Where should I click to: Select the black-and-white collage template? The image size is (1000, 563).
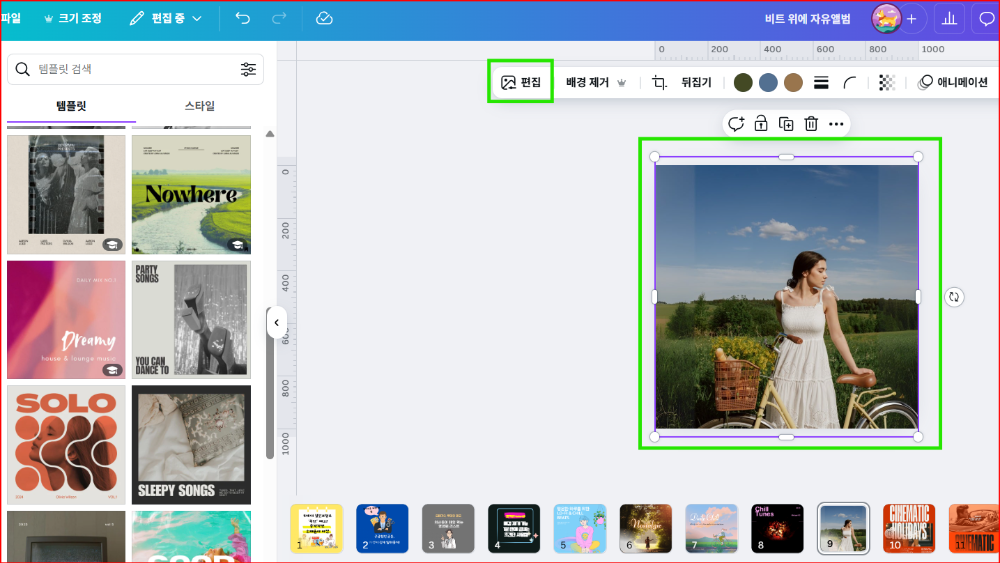click(x=66, y=194)
